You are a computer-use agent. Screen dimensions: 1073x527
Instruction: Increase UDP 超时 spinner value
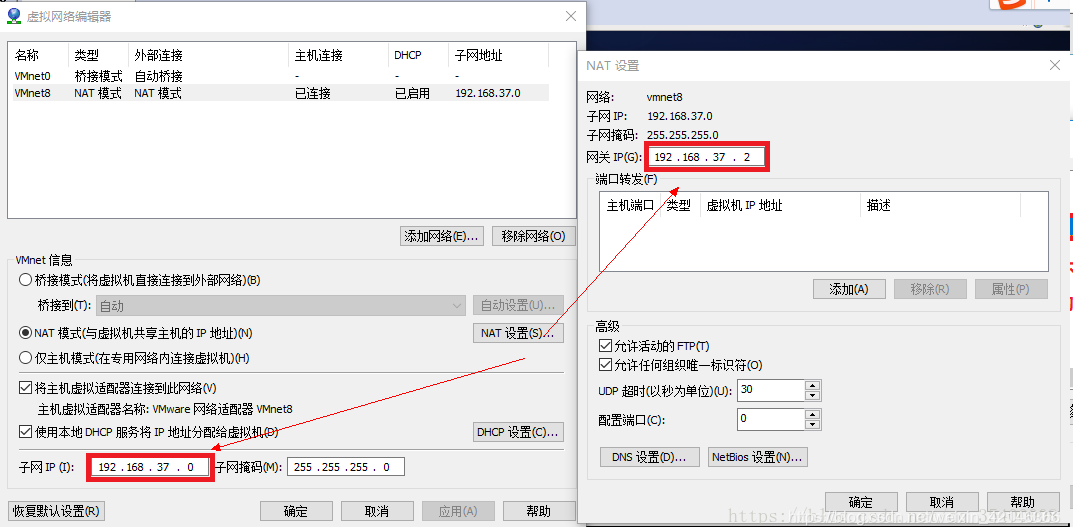pos(812,385)
